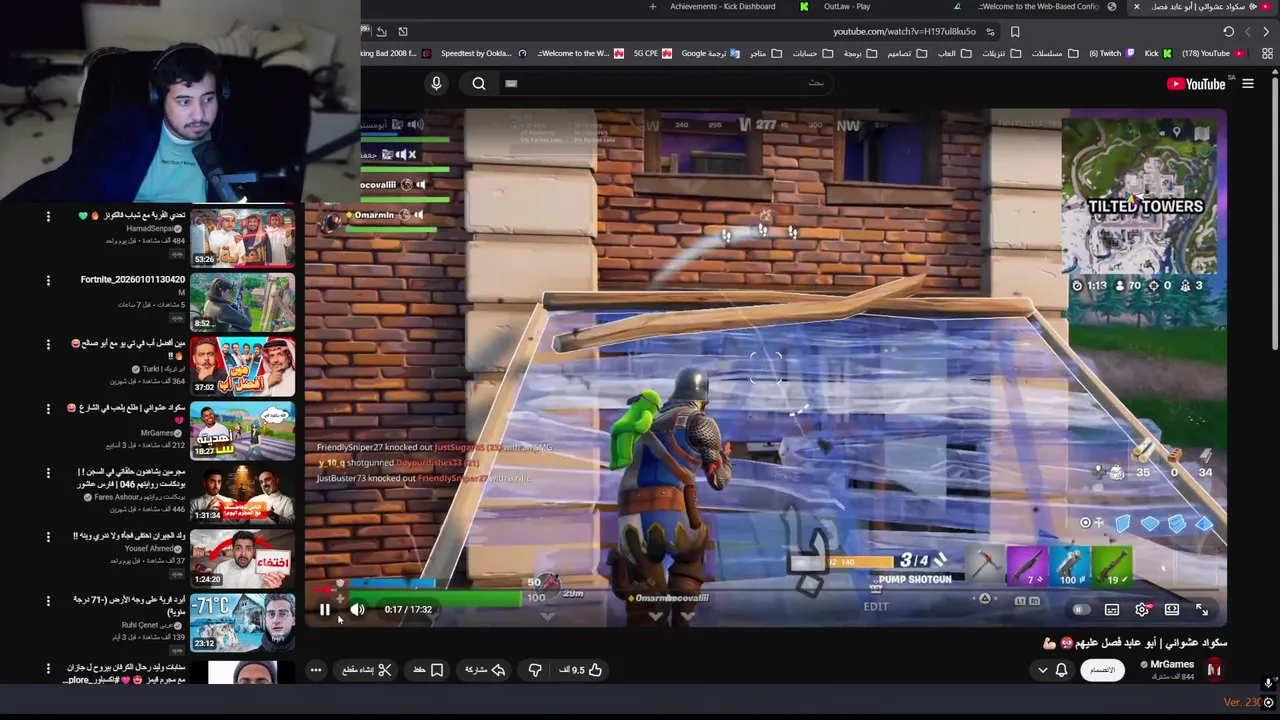Save the video to a playlist
1280x720 pixels.
[x=429, y=670]
